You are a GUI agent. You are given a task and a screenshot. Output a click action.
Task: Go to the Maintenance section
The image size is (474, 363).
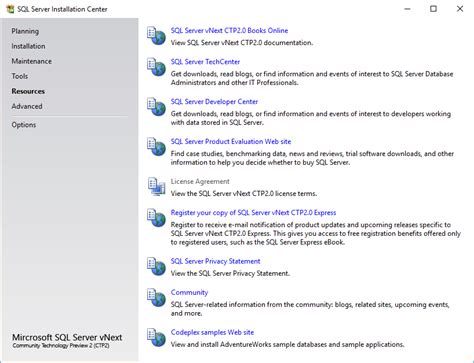point(32,61)
